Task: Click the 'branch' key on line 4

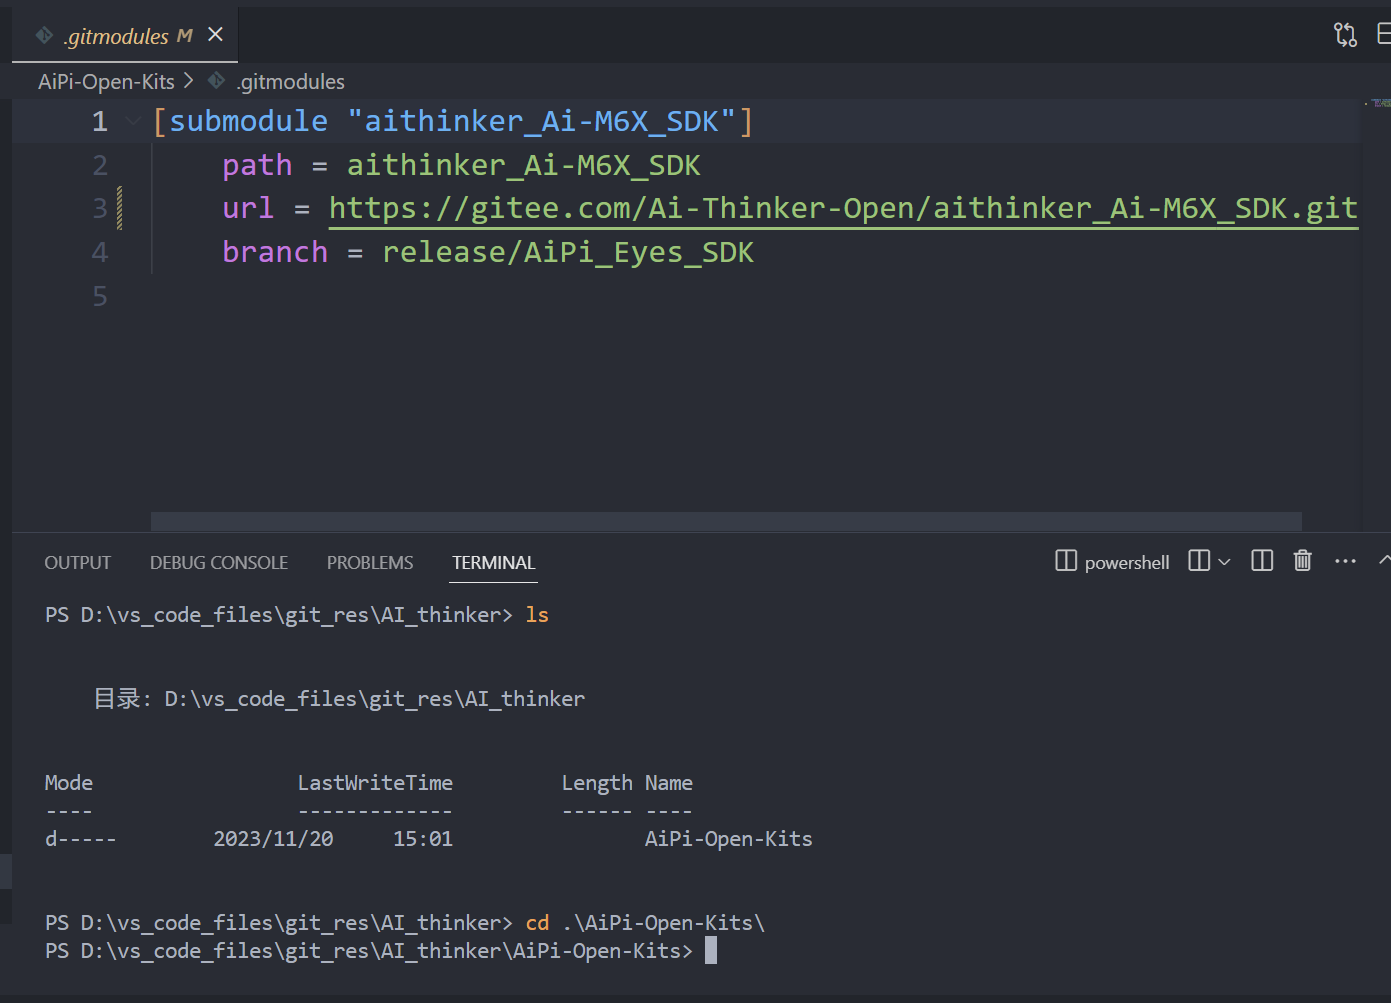Action: pos(275,252)
